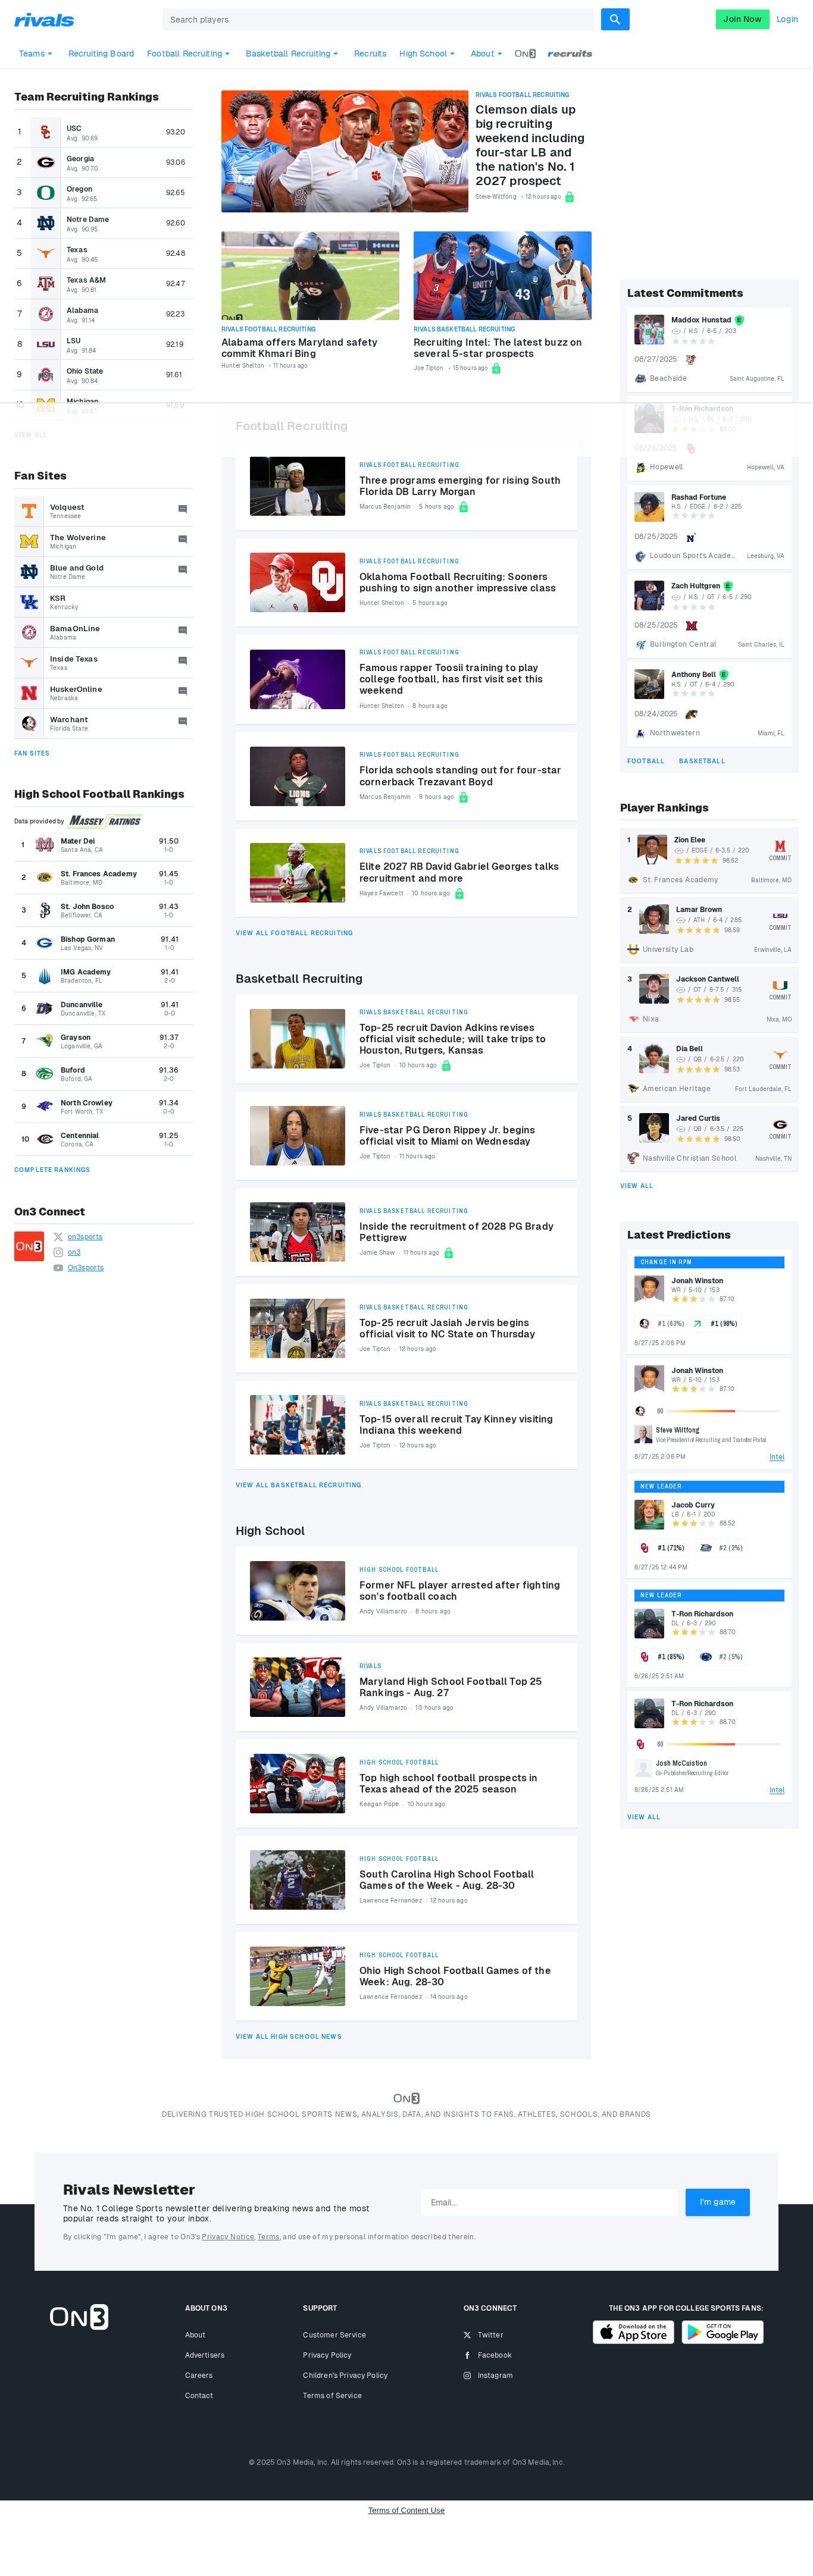Screen dimensions: 813x2576
Task: Click Intel link on Steve Wiltfong prediction
Action: [x=776, y=1457]
